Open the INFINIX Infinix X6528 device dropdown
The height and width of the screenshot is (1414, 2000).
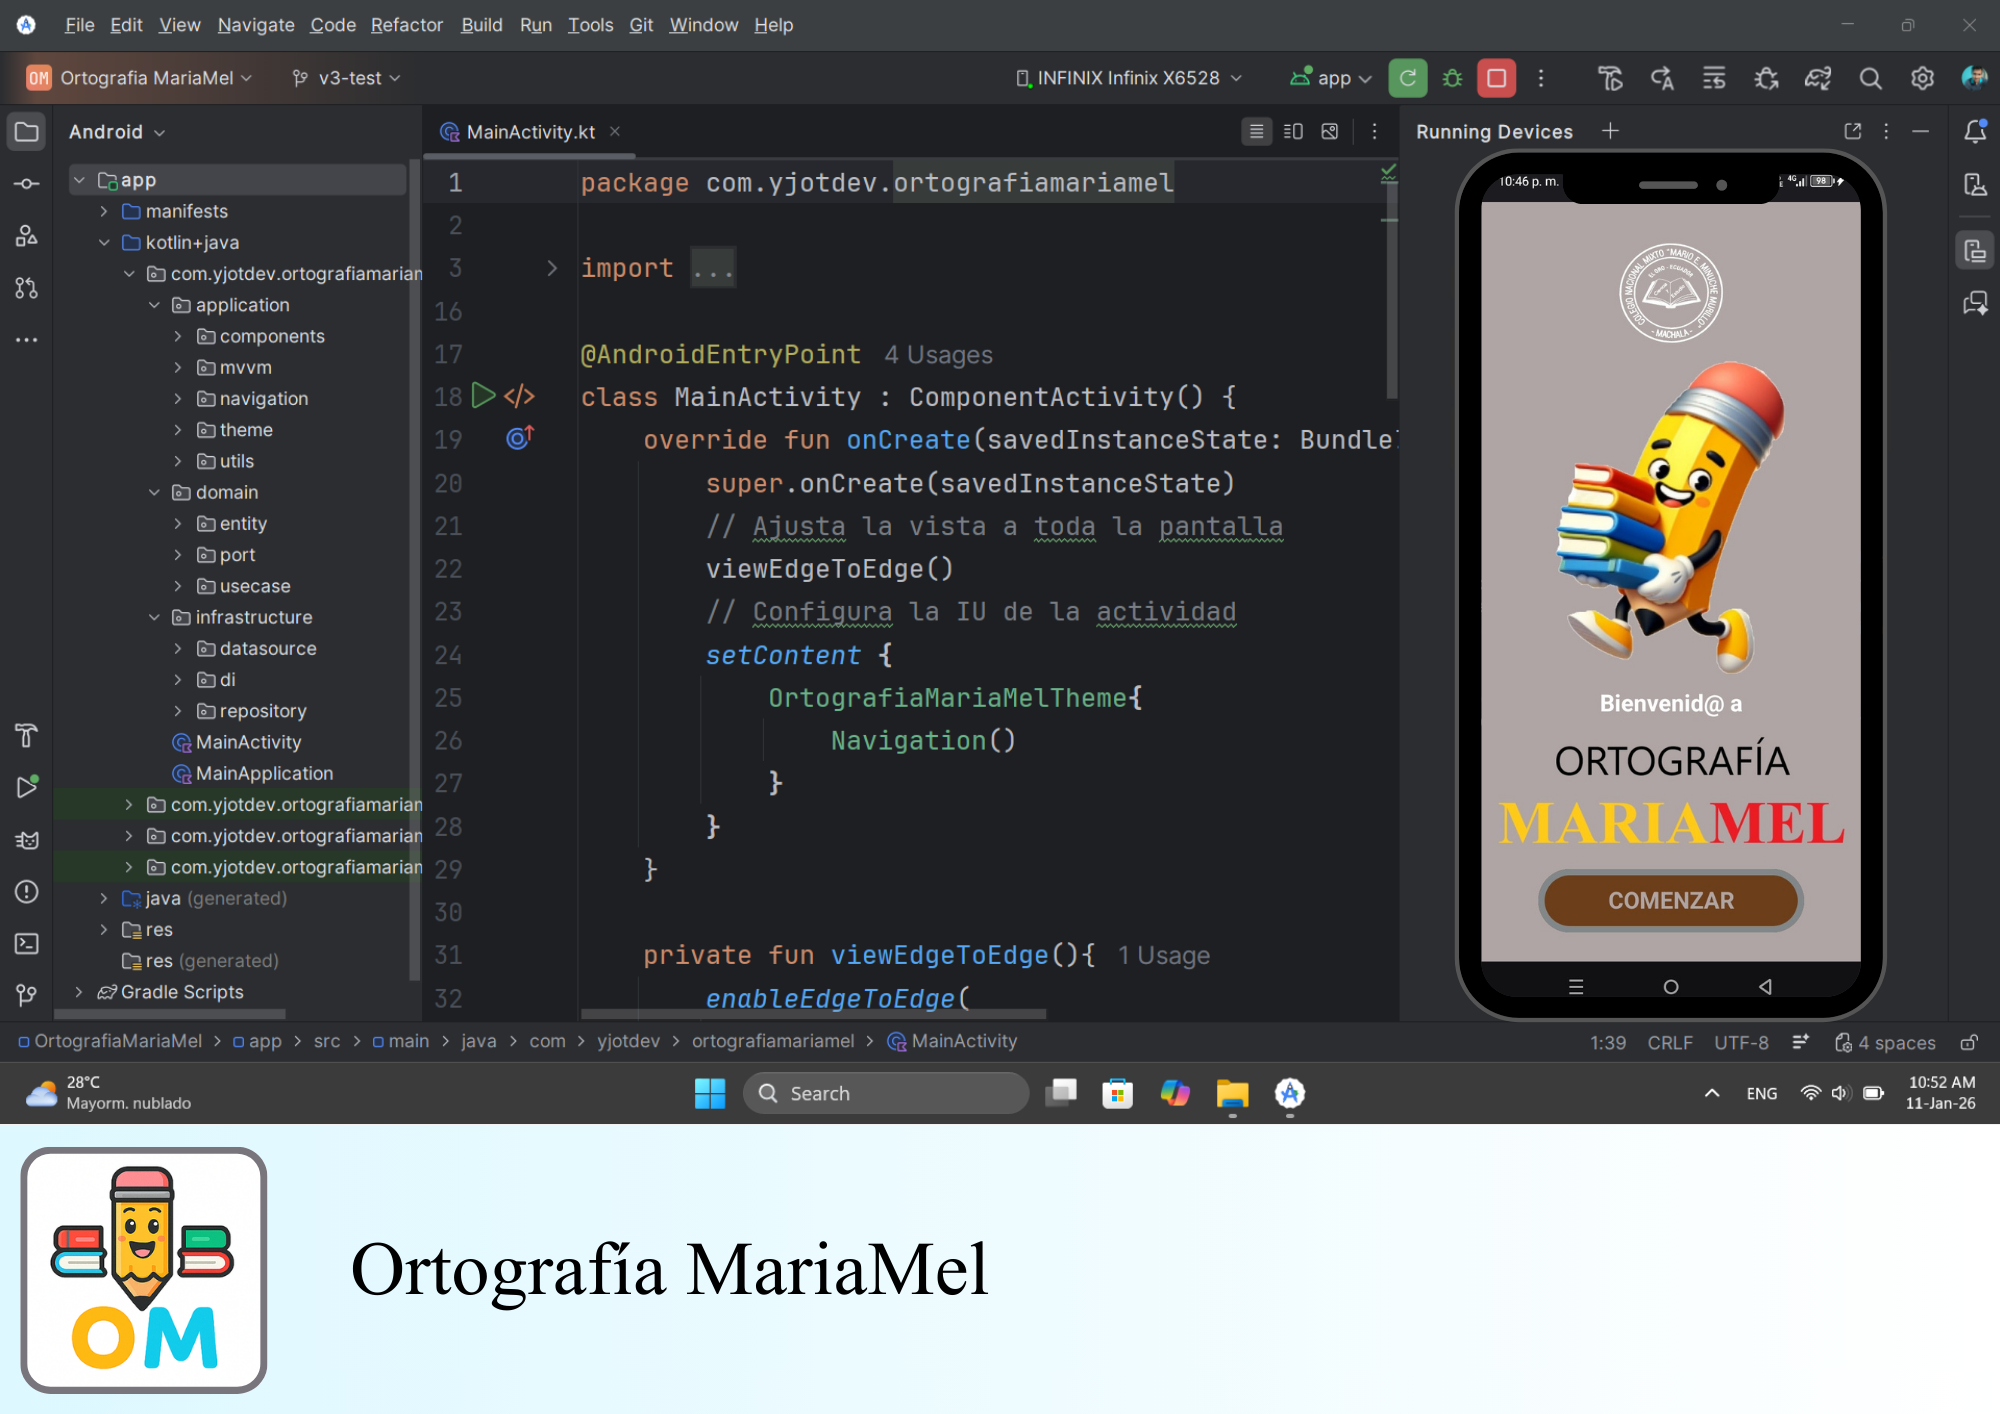pos(1128,78)
